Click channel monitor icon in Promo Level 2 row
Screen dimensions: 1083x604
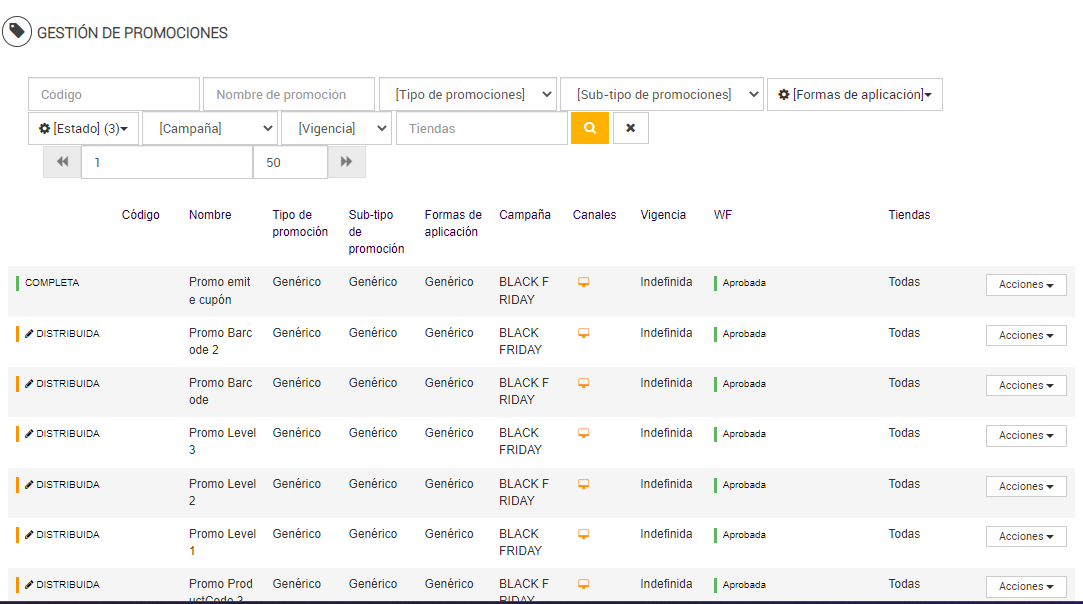click(584, 484)
